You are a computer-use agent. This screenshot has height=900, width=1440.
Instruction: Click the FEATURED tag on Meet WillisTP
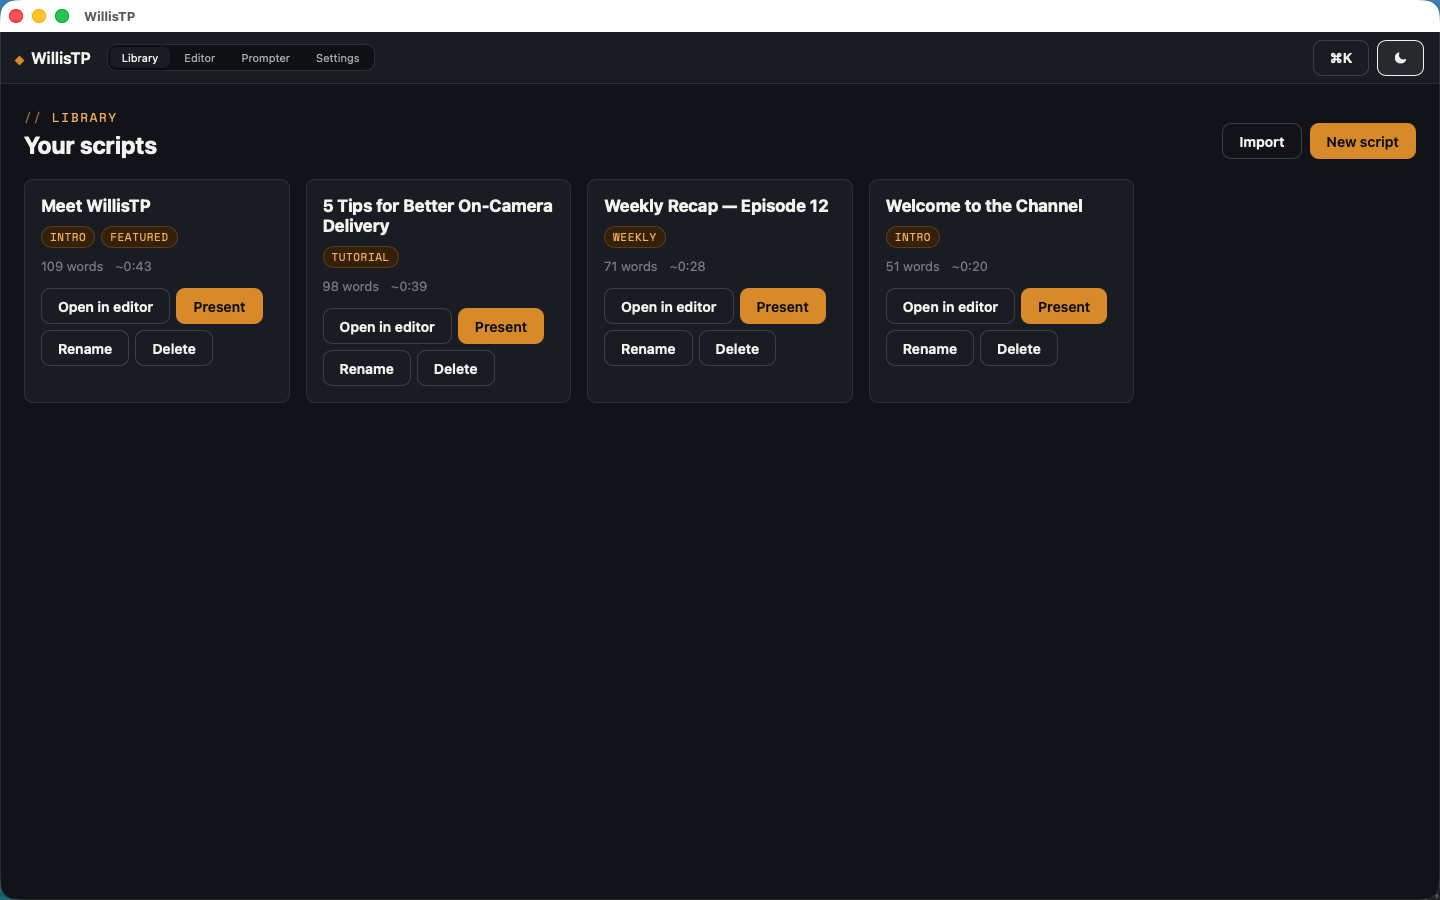[x=139, y=237]
